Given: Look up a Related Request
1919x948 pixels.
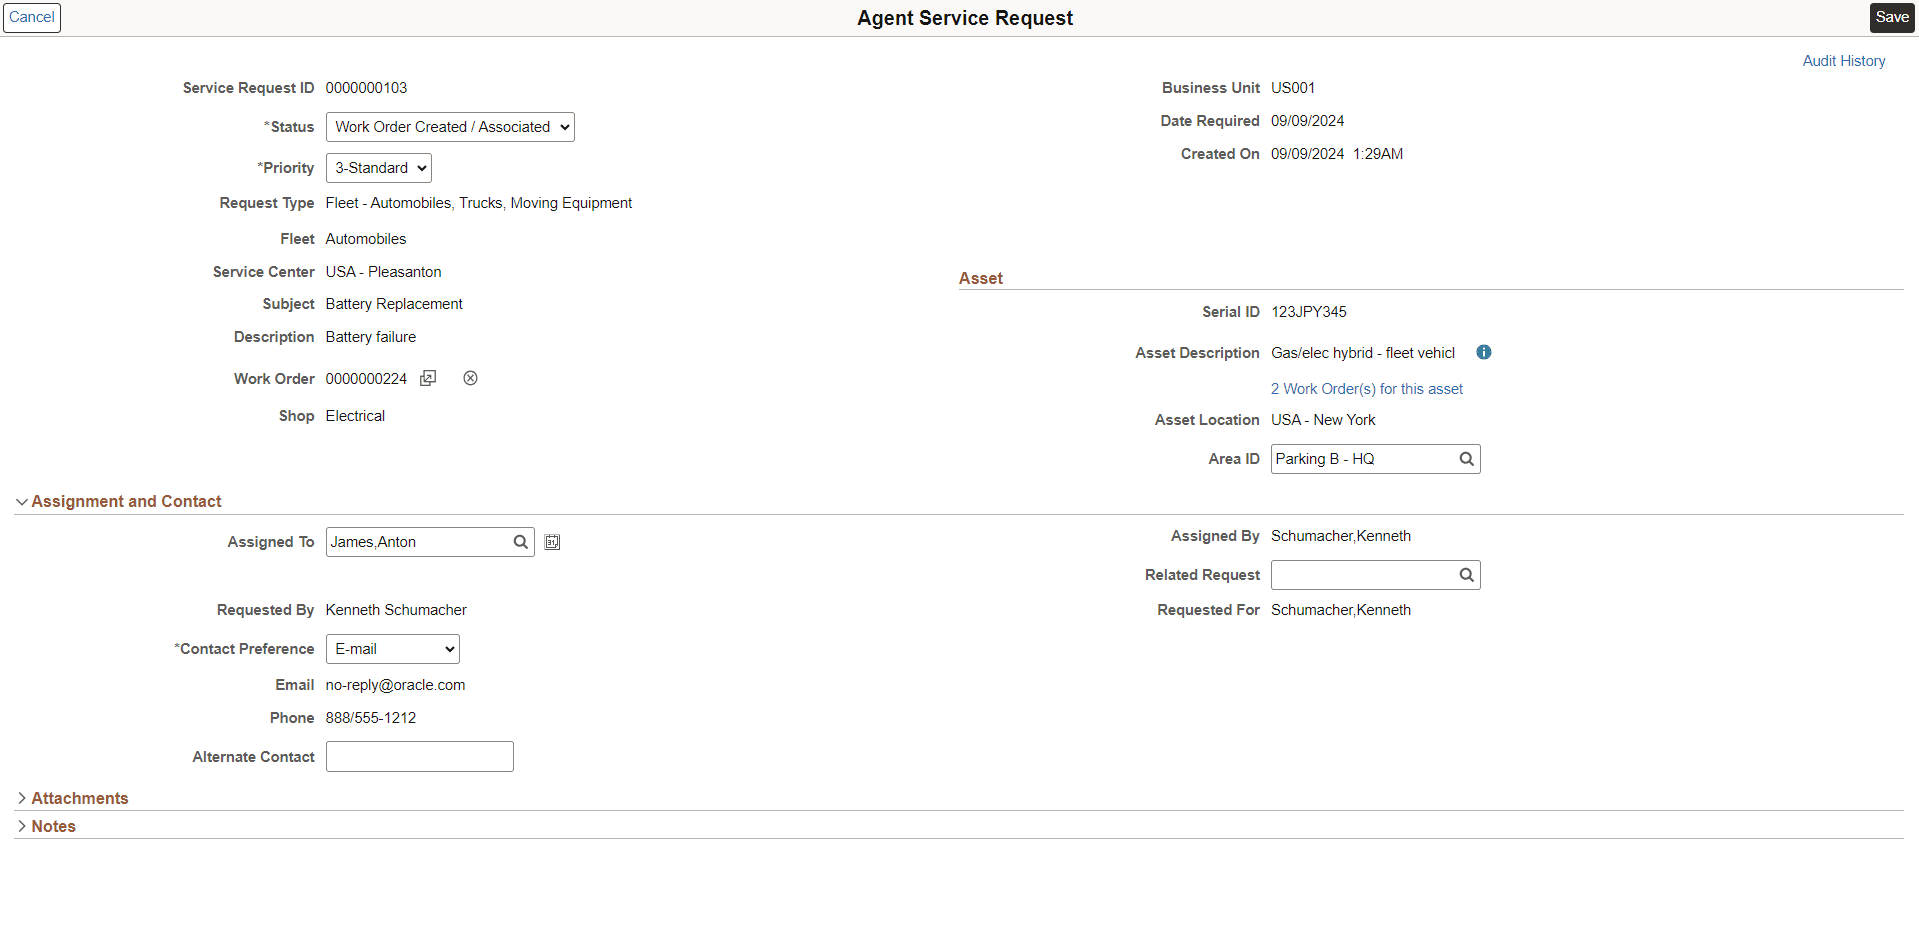Looking at the screenshot, I should [1466, 574].
